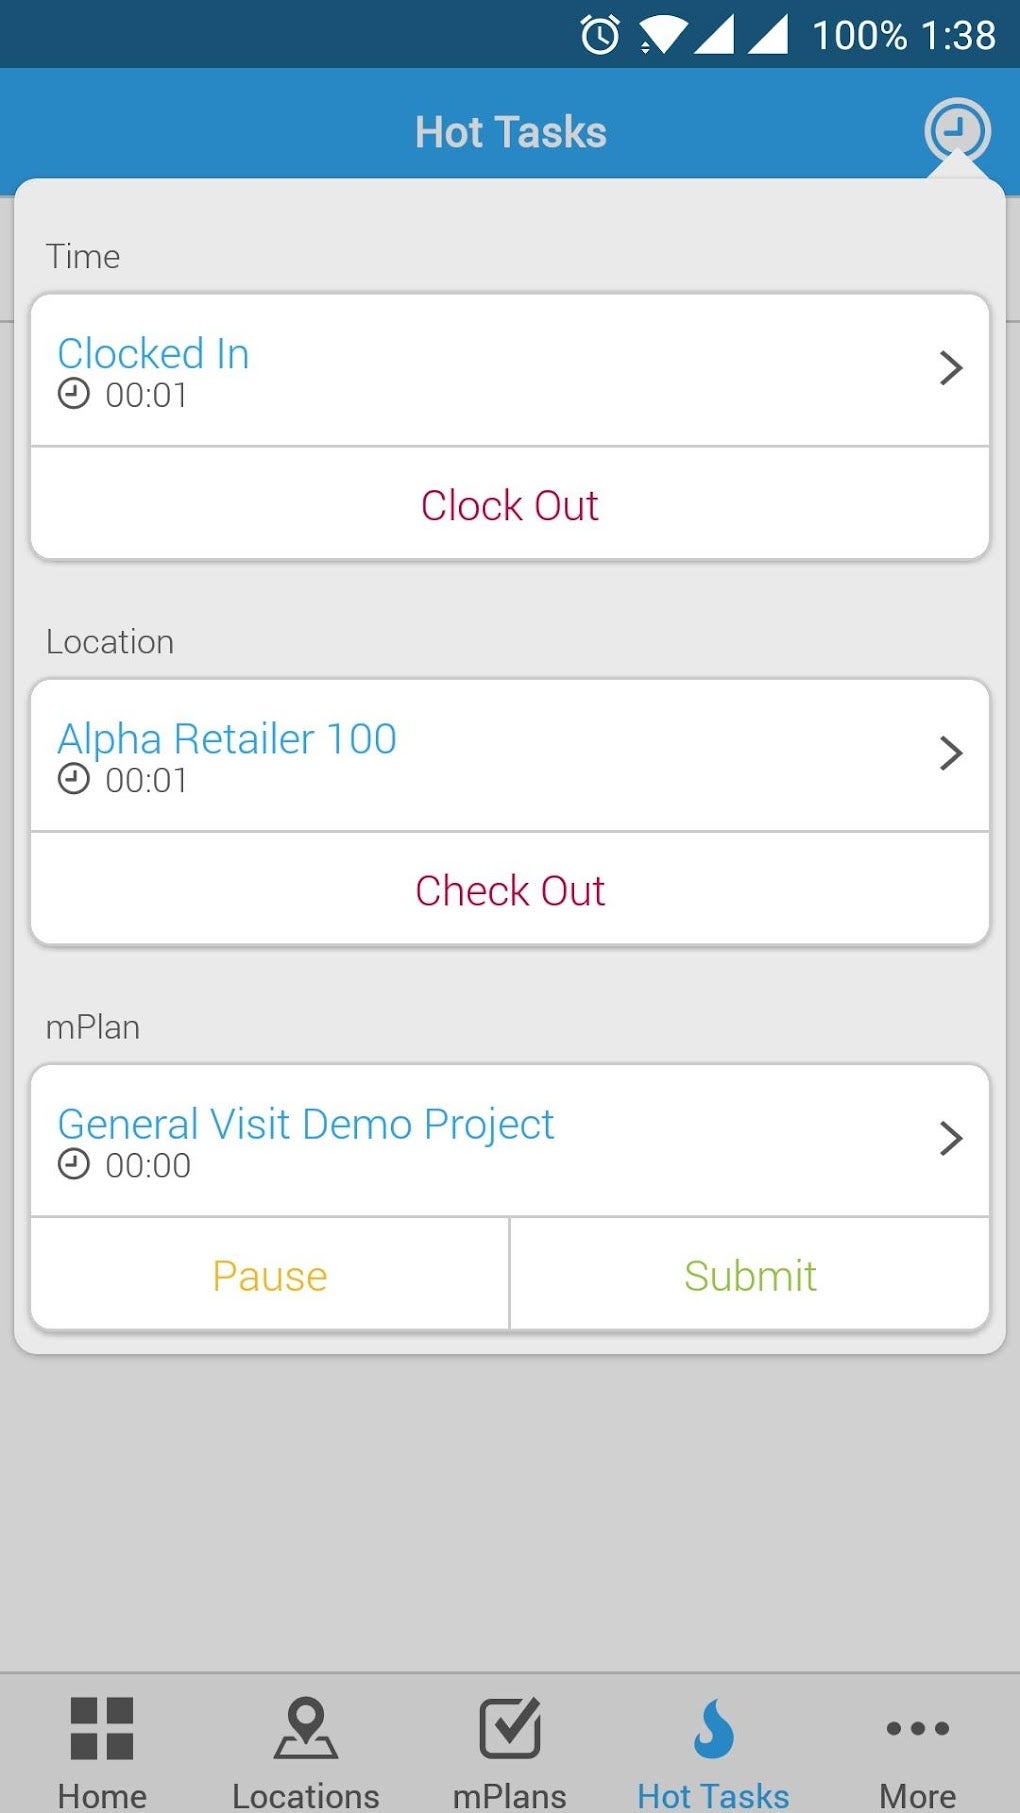The width and height of the screenshot is (1020, 1813).
Task: Tap the clock icon in header
Action: 957,130
